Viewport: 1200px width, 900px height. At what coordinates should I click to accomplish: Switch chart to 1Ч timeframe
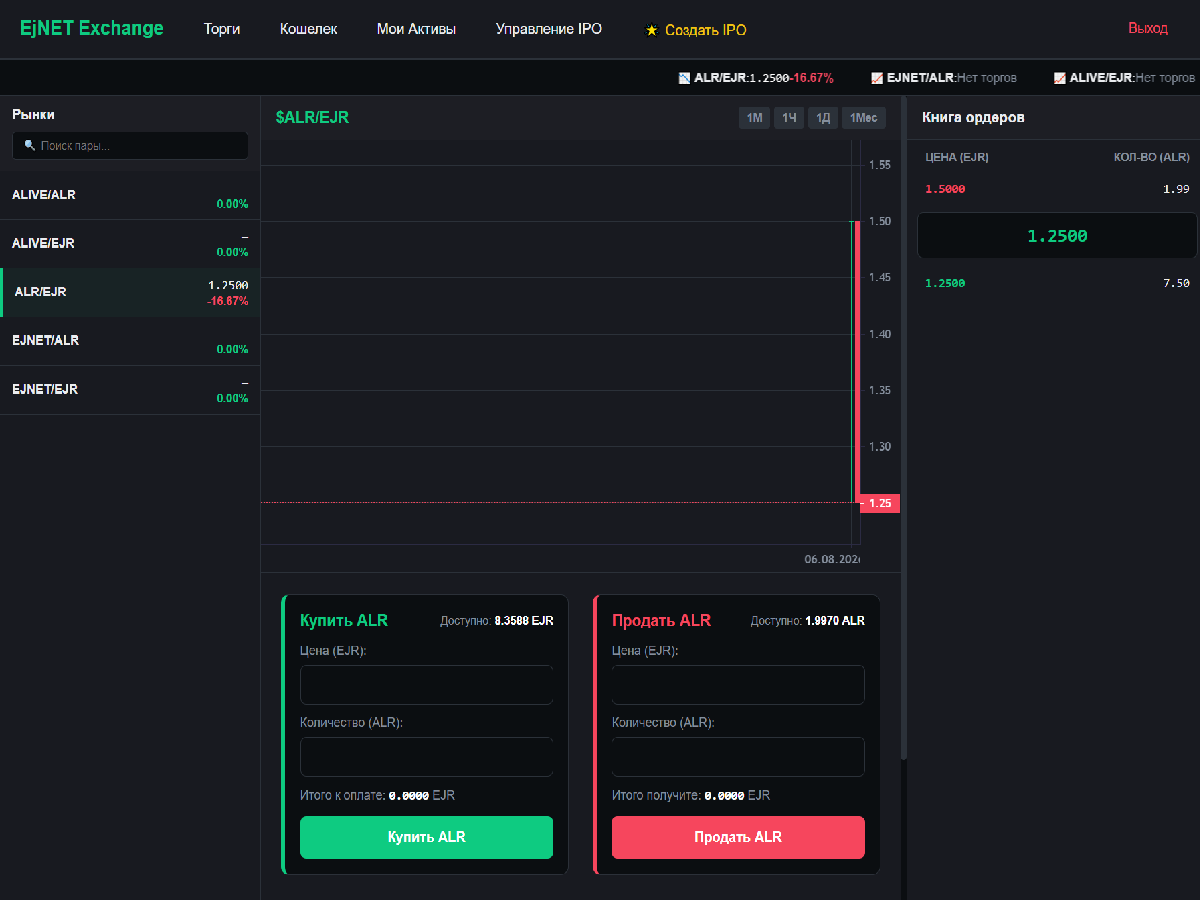(789, 118)
